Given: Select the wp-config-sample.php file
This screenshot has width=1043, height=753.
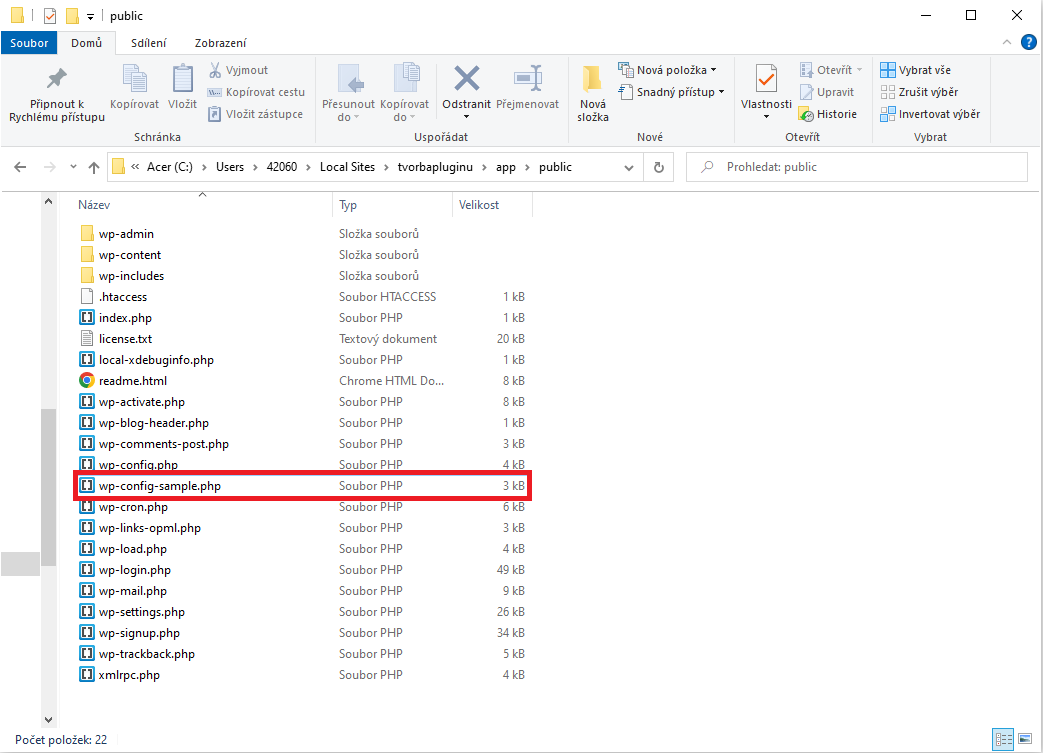Looking at the screenshot, I should click(x=160, y=486).
